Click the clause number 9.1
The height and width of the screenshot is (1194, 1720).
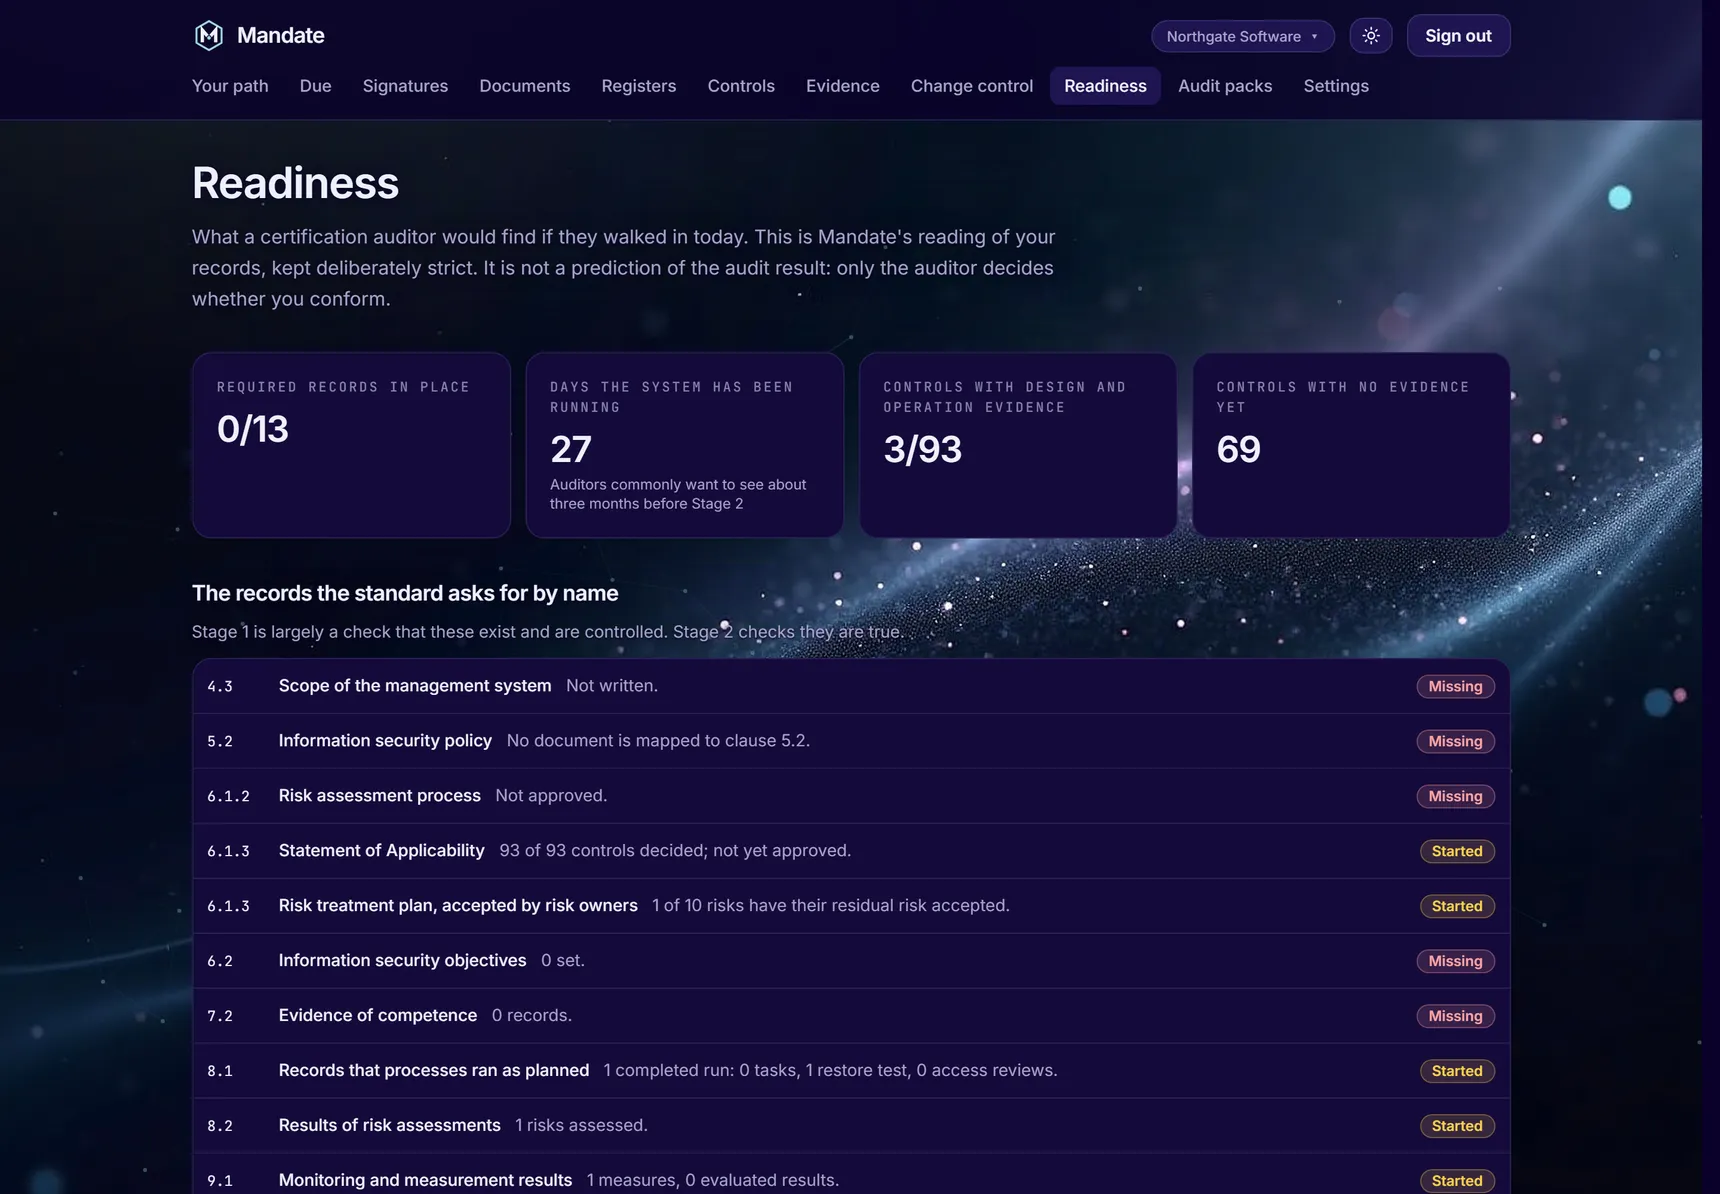(x=220, y=1182)
